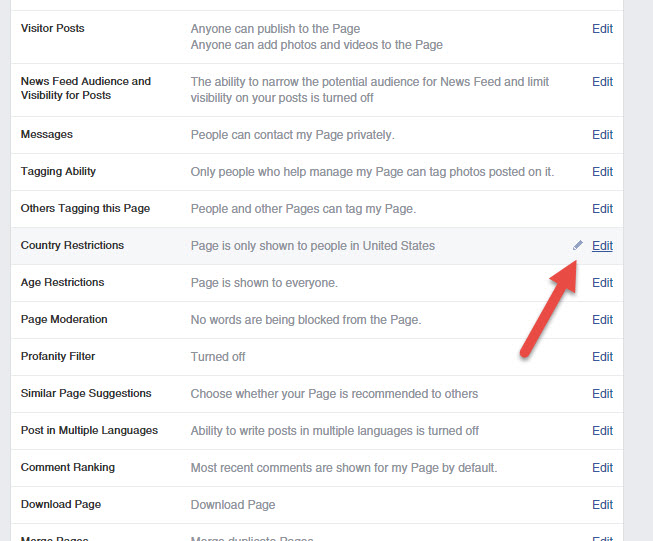Click the Age Restrictions label
Image resolution: width=653 pixels, height=541 pixels.
[x=62, y=282]
